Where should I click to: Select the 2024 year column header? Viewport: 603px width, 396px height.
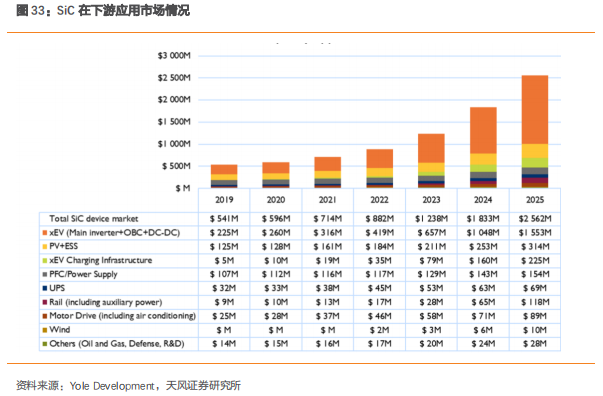pyautogui.click(x=483, y=200)
